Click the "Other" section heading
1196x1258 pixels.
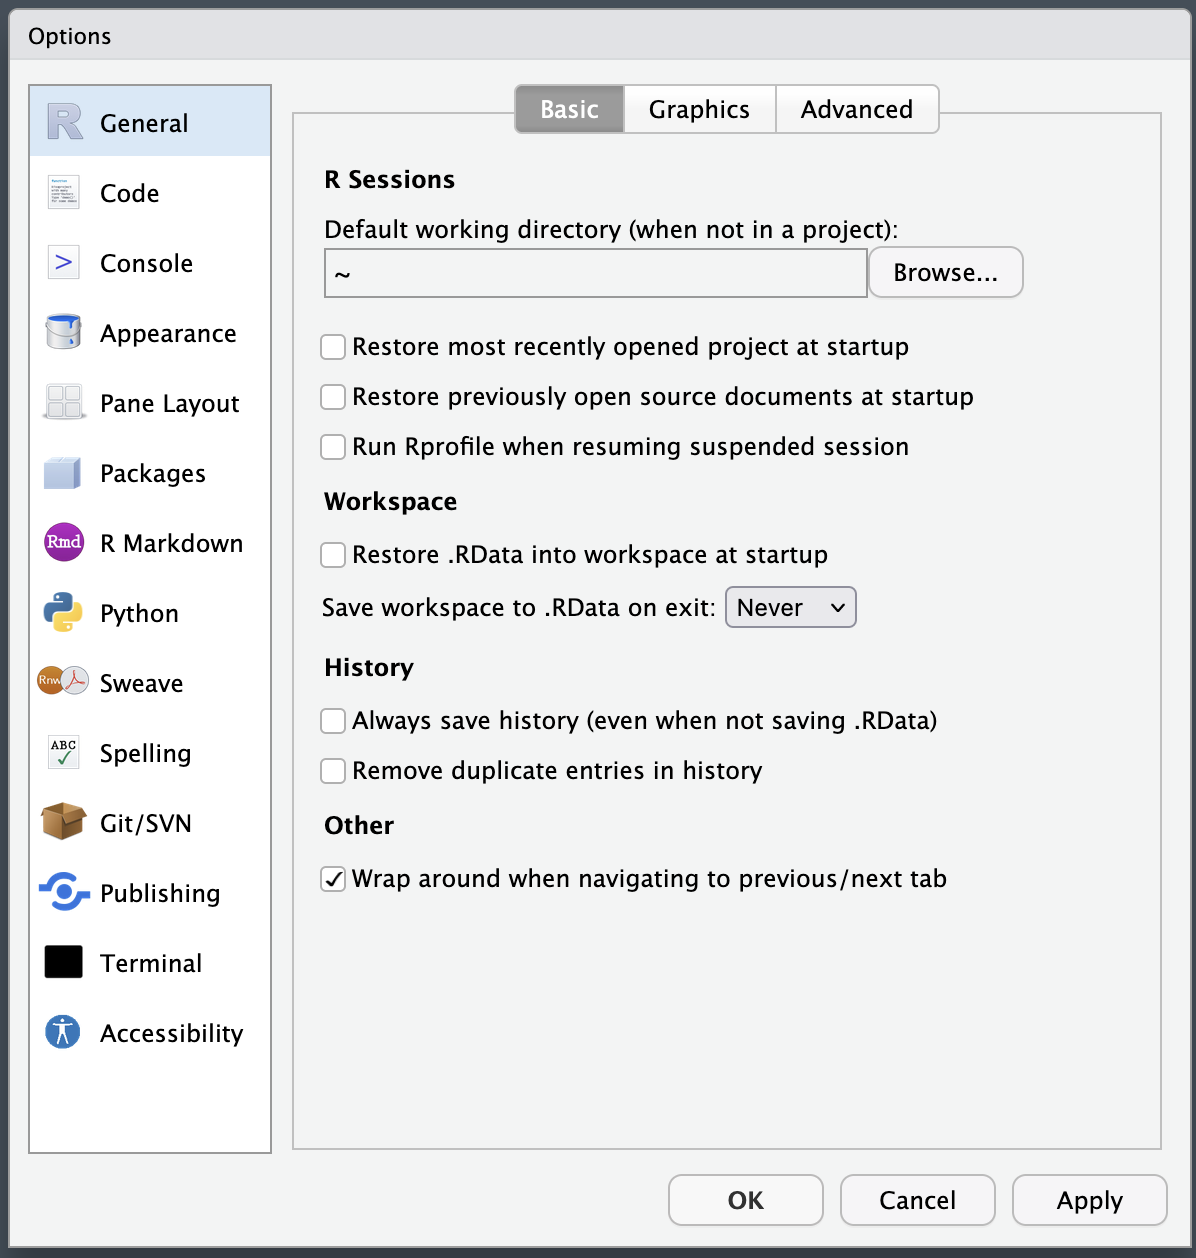tap(359, 825)
